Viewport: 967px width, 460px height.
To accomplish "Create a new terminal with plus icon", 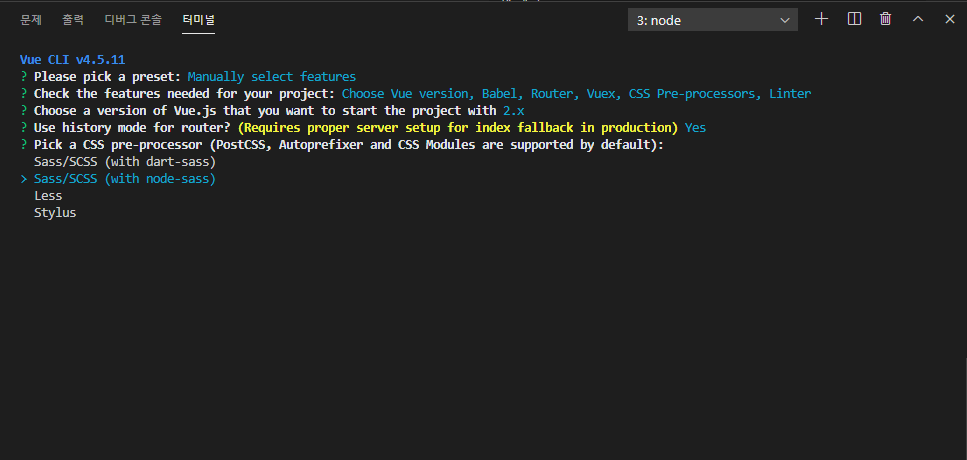I will coord(821,19).
